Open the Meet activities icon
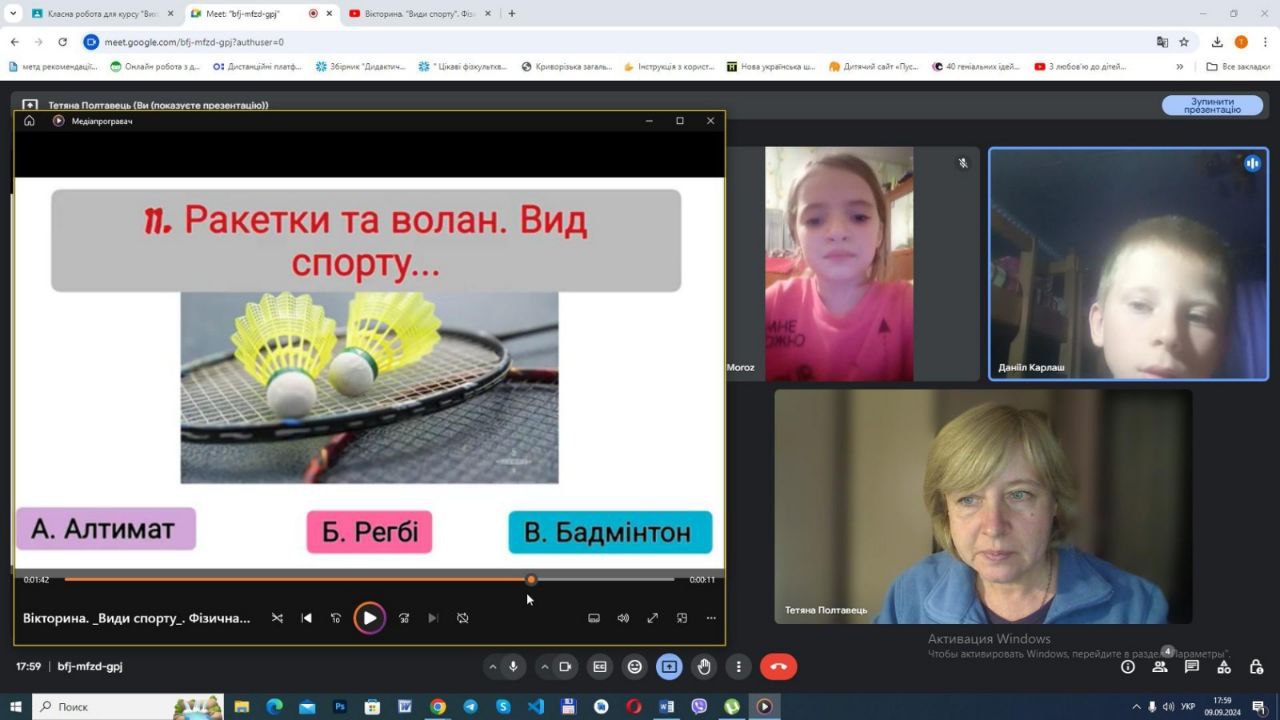 1224,667
